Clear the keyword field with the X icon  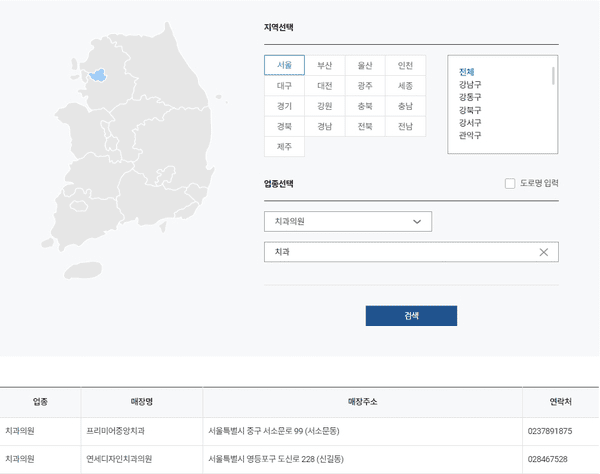(543, 252)
